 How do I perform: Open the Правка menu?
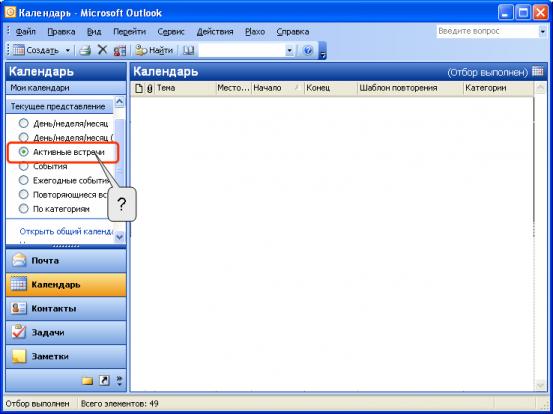61,32
